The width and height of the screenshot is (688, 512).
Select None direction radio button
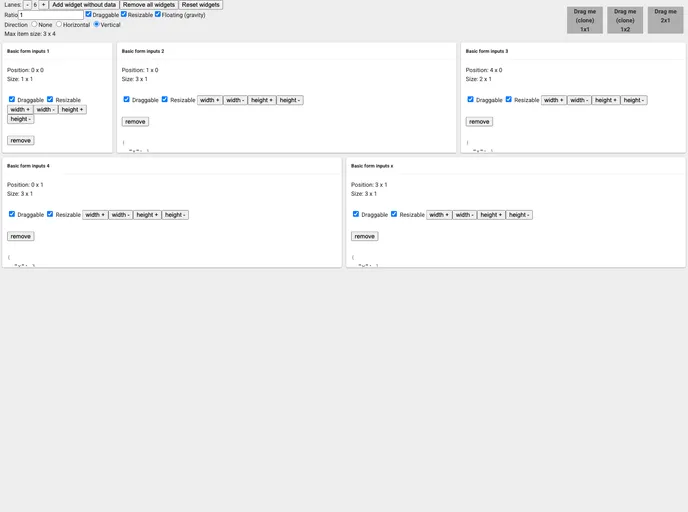34,24
